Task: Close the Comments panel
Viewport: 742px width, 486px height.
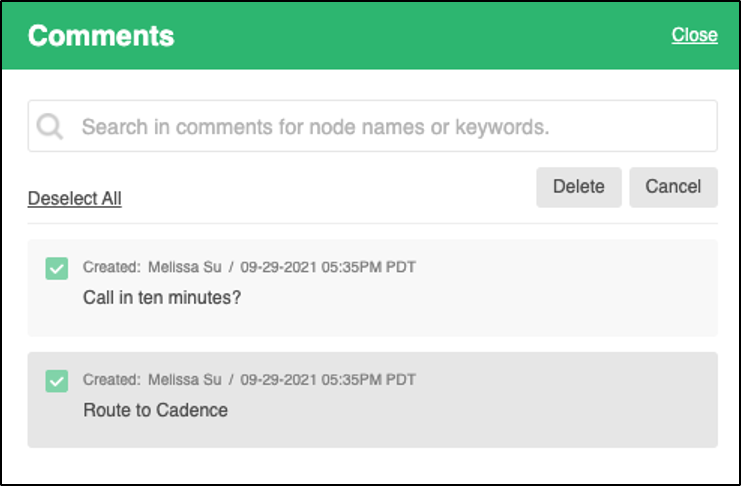Action: pos(694,35)
